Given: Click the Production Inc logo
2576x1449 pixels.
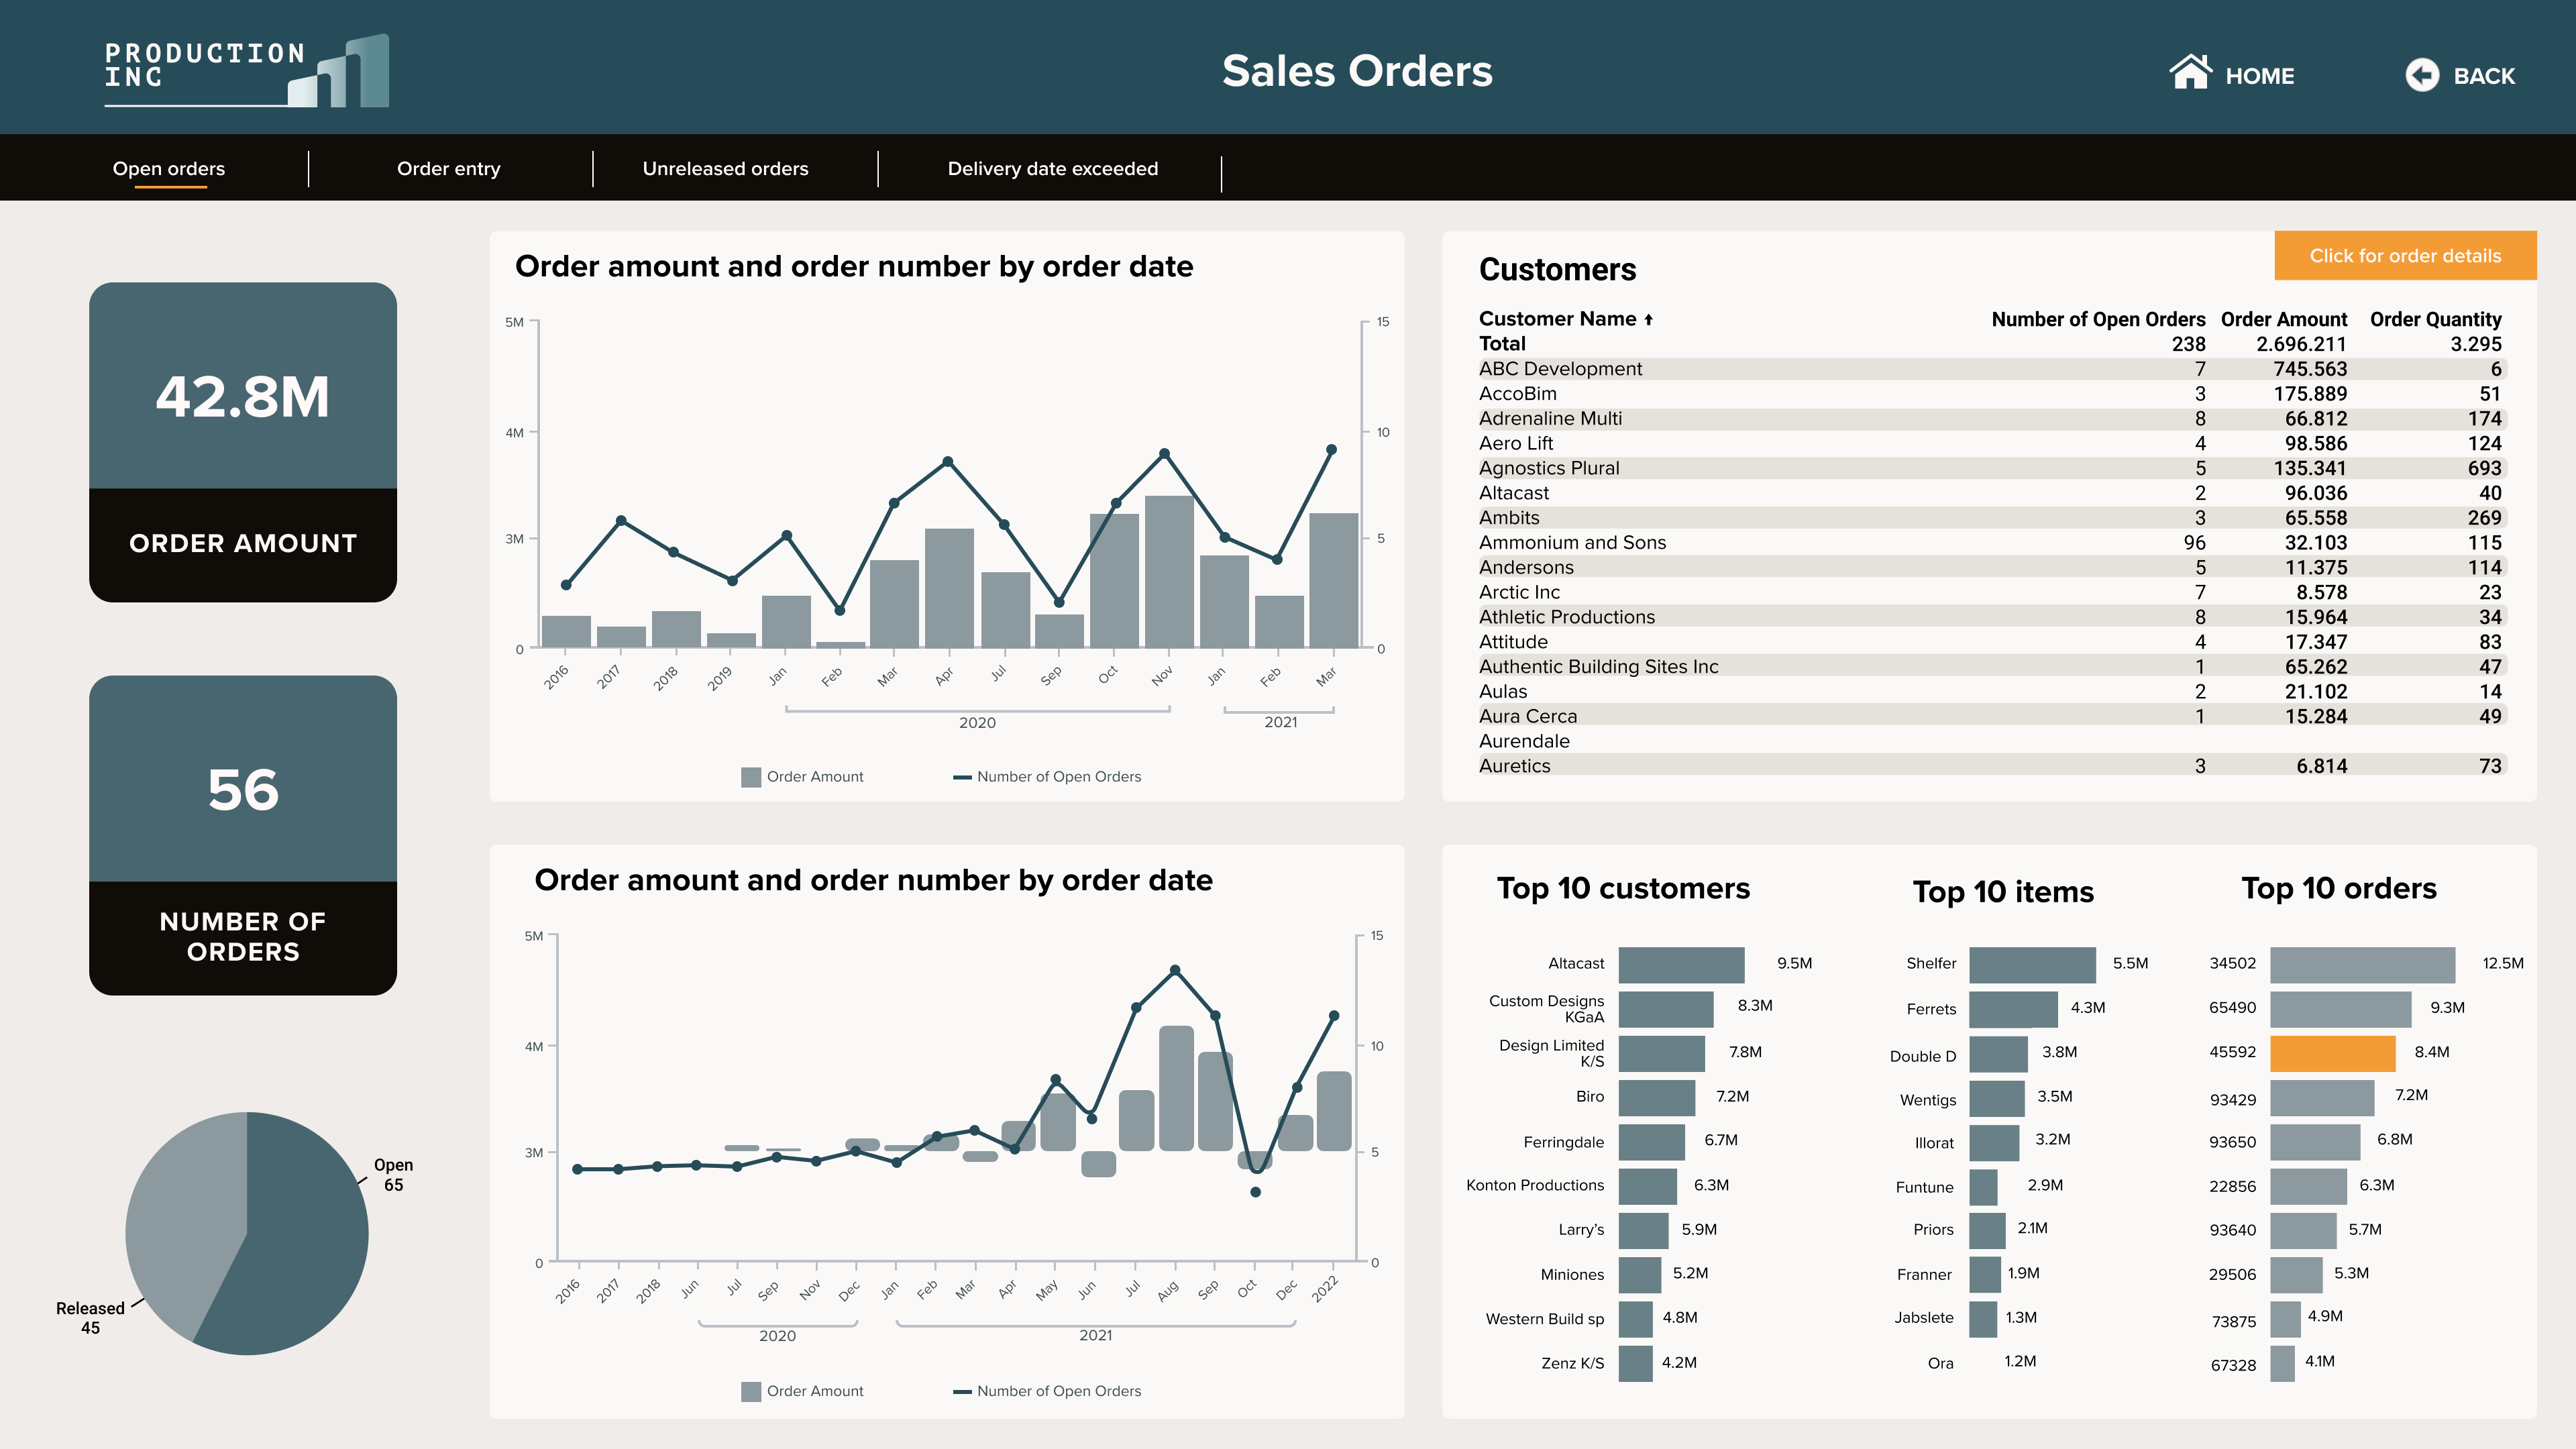Looking at the screenshot, I should (x=246, y=70).
